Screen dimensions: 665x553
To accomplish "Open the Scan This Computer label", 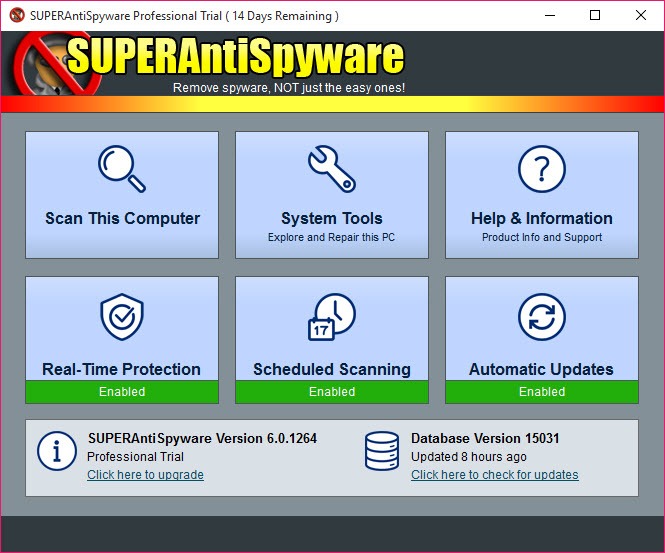I will pos(122,218).
